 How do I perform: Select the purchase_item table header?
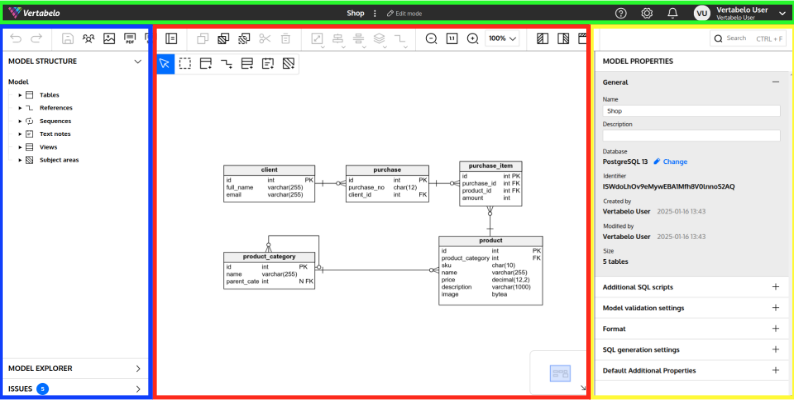coord(490,166)
